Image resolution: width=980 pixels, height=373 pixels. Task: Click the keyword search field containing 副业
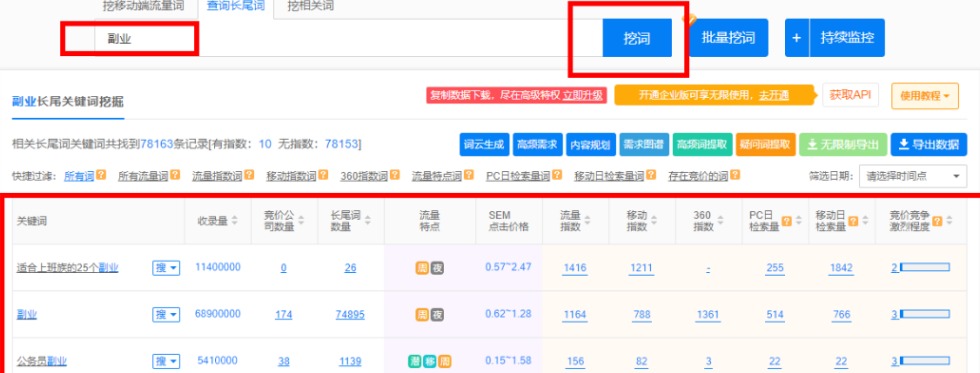349,39
